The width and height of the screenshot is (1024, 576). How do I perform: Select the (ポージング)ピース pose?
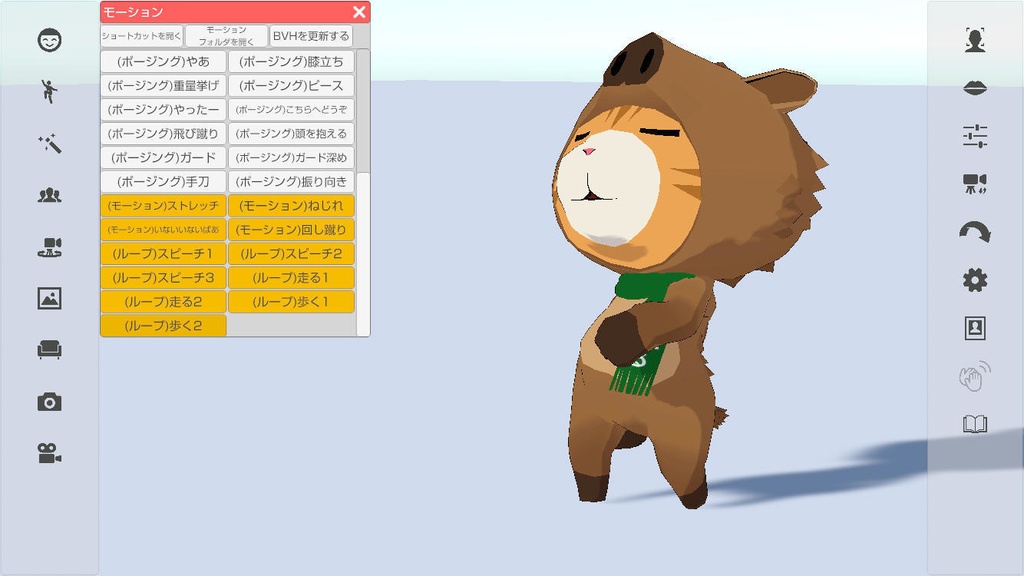290,85
